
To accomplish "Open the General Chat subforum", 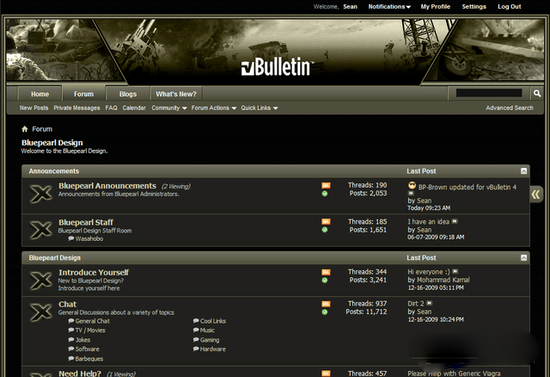I will [92, 321].
